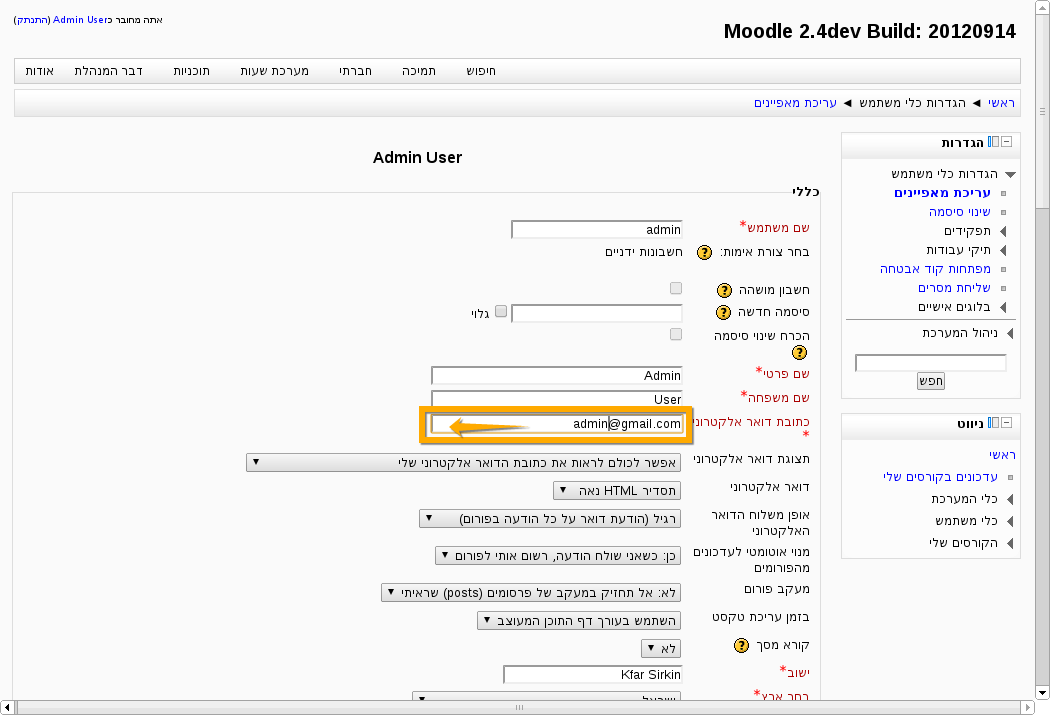Open the תצוגת דואר אלקטרוני dropdown
1050x715 pixels.
click(x=463, y=463)
